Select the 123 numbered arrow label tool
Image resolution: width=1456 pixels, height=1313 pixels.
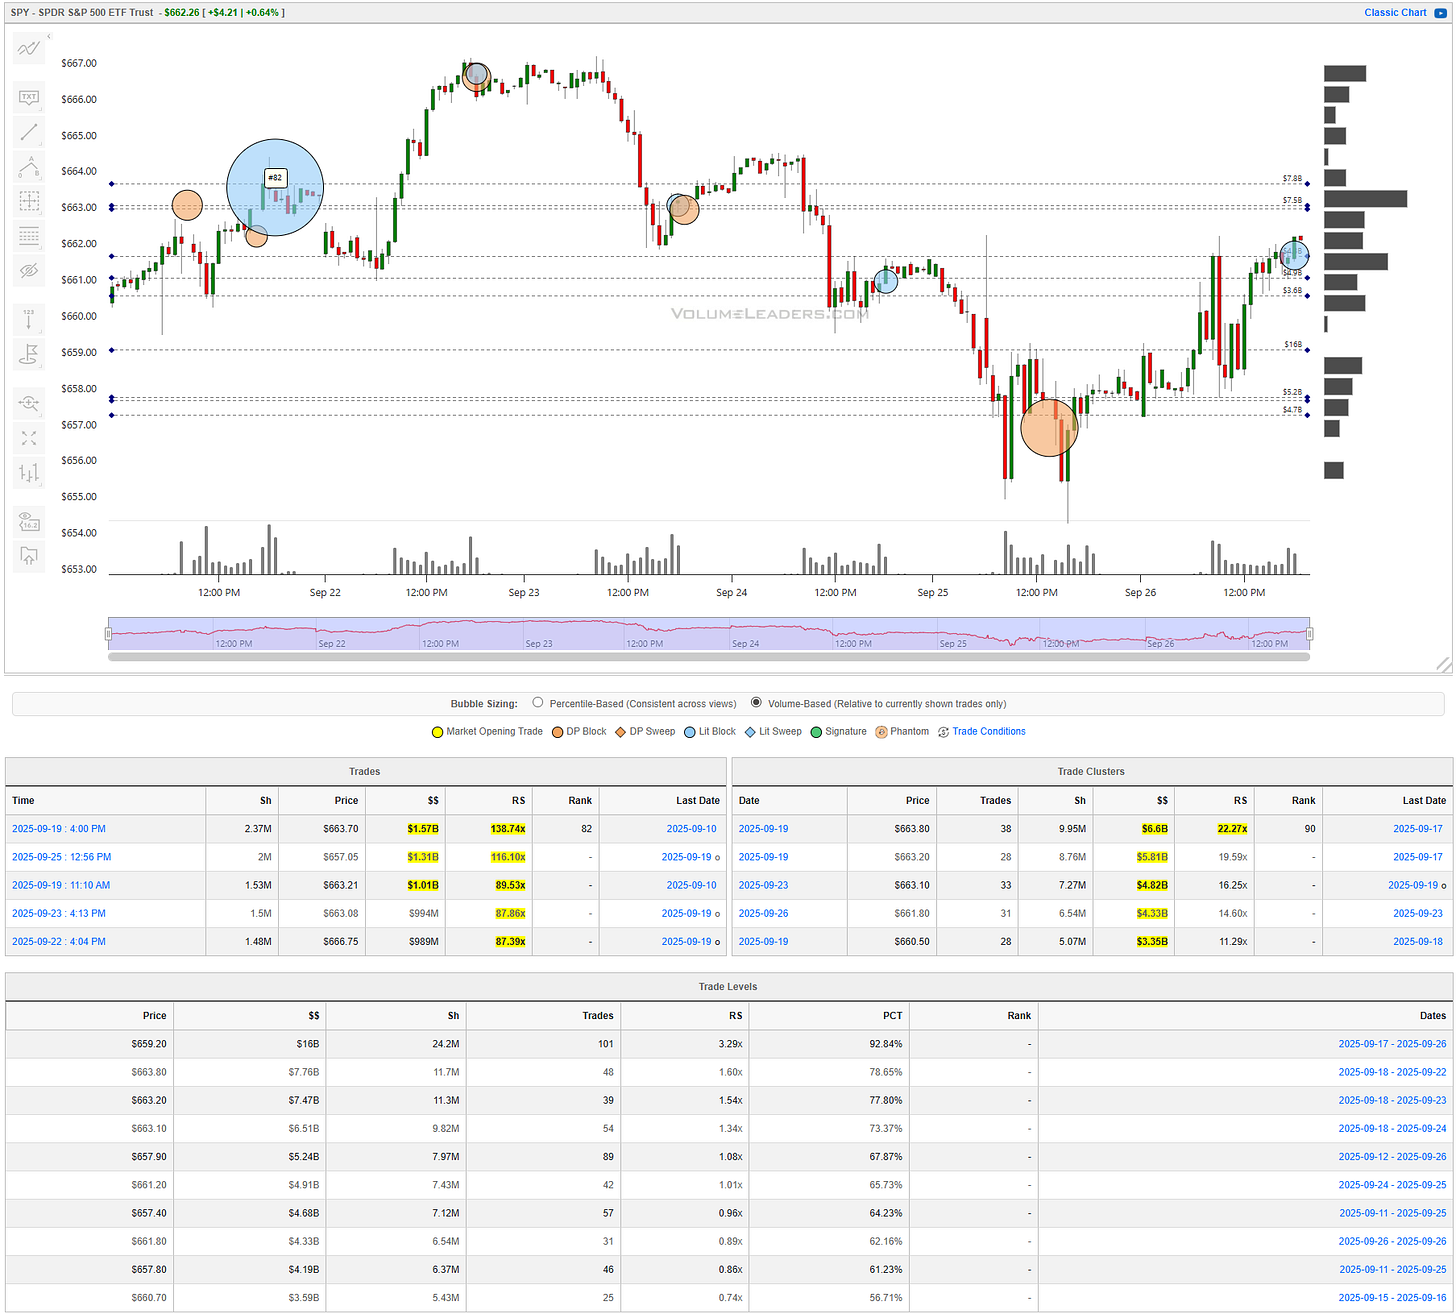point(29,320)
